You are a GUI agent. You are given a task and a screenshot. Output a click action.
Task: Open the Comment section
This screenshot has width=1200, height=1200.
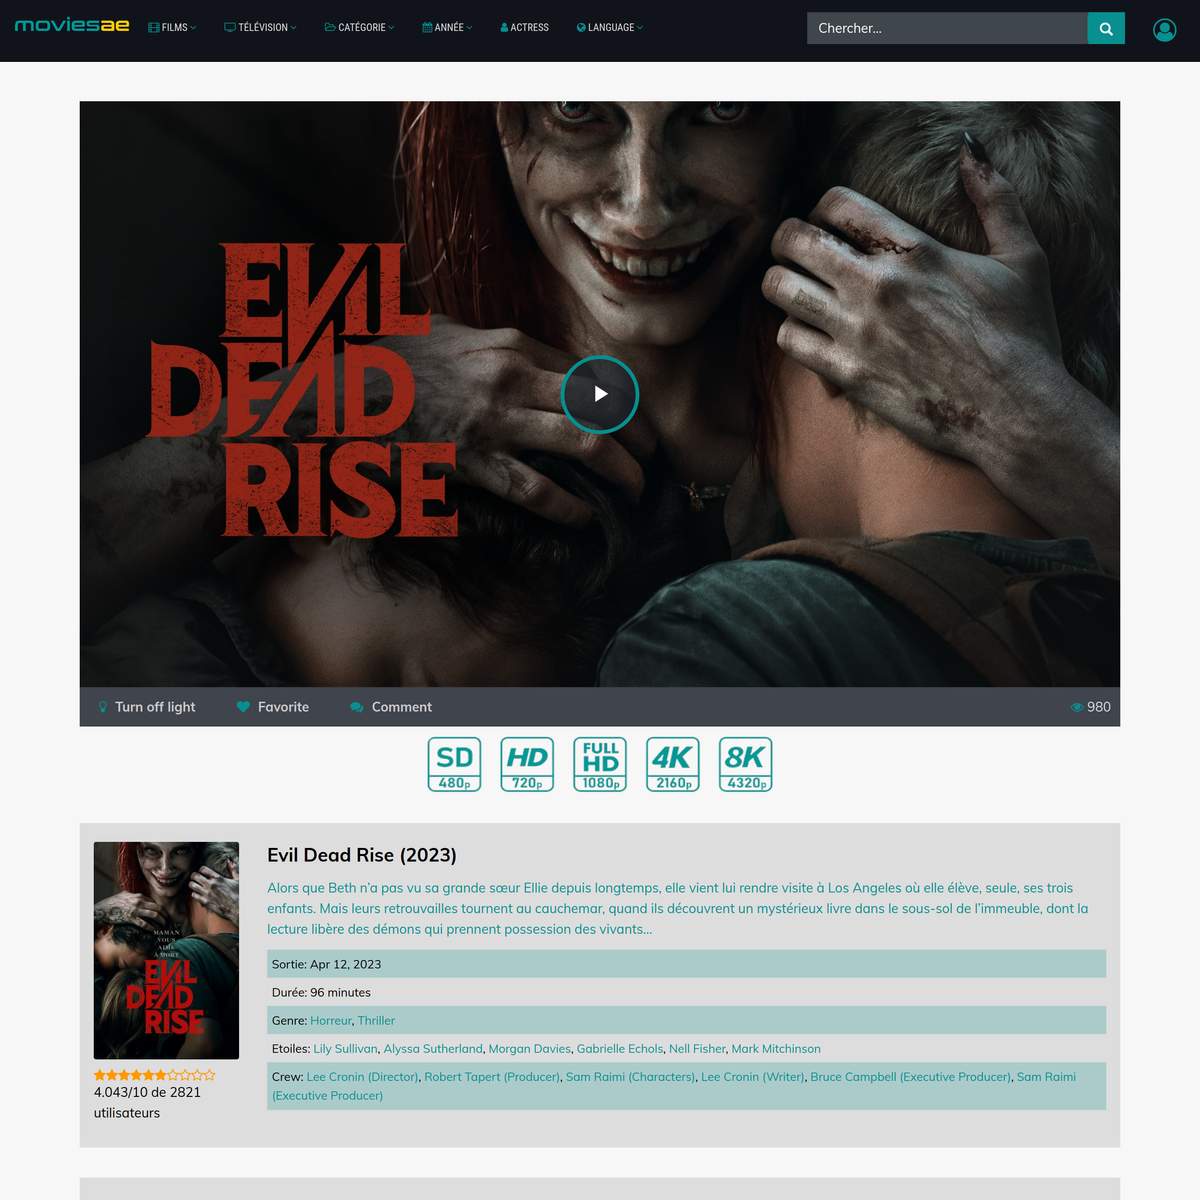(x=391, y=707)
